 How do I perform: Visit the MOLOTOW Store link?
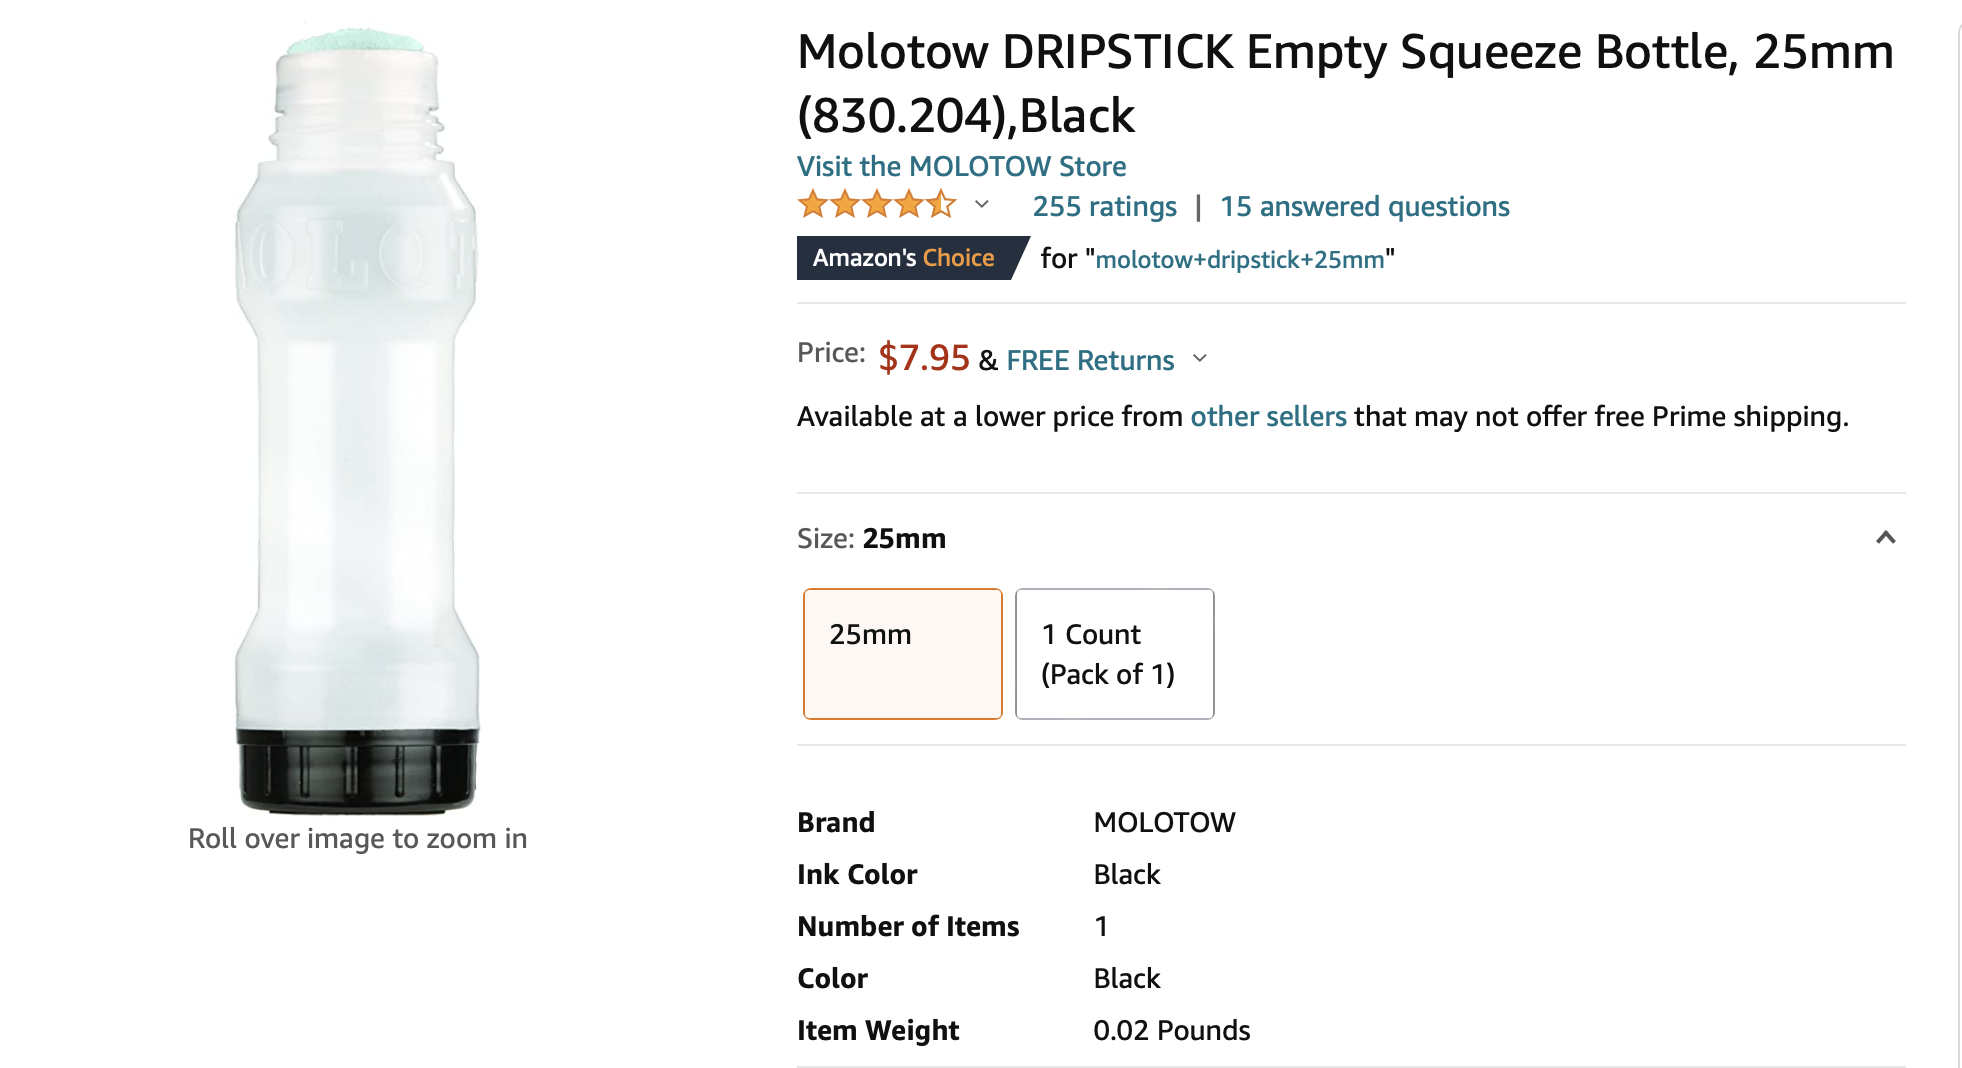[x=961, y=166]
